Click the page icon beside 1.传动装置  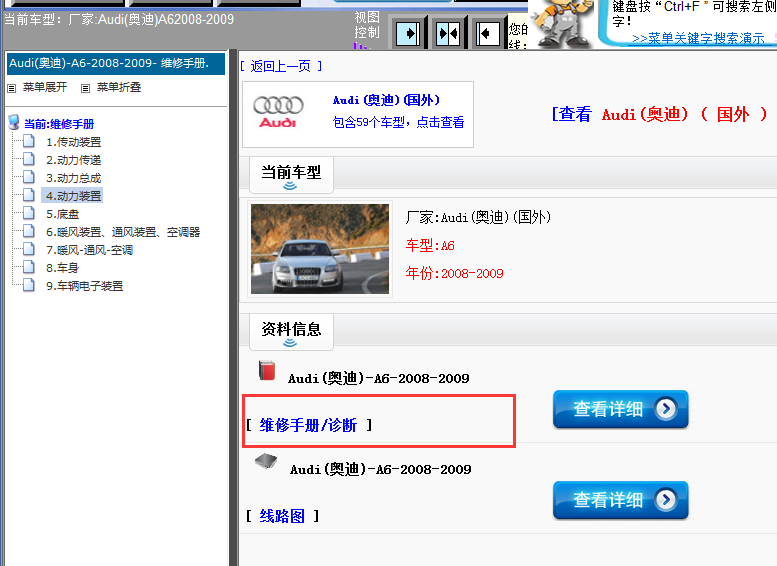pyautogui.click(x=29, y=141)
